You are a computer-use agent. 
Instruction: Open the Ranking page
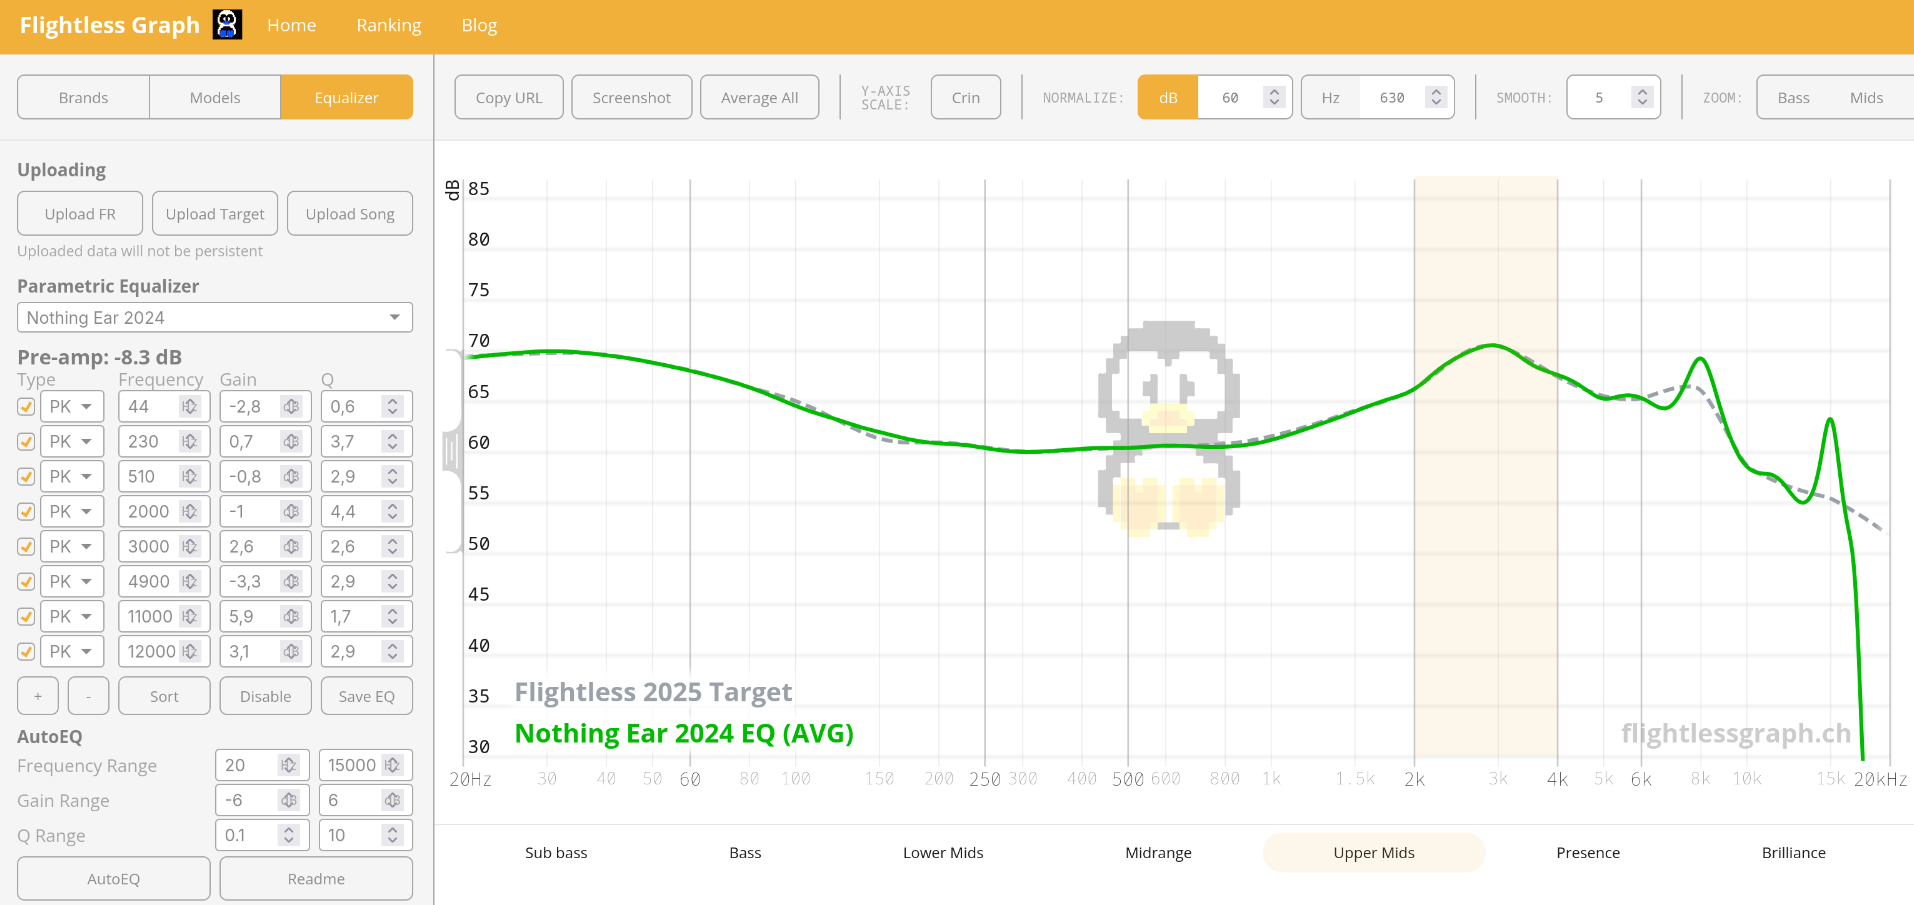click(389, 25)
